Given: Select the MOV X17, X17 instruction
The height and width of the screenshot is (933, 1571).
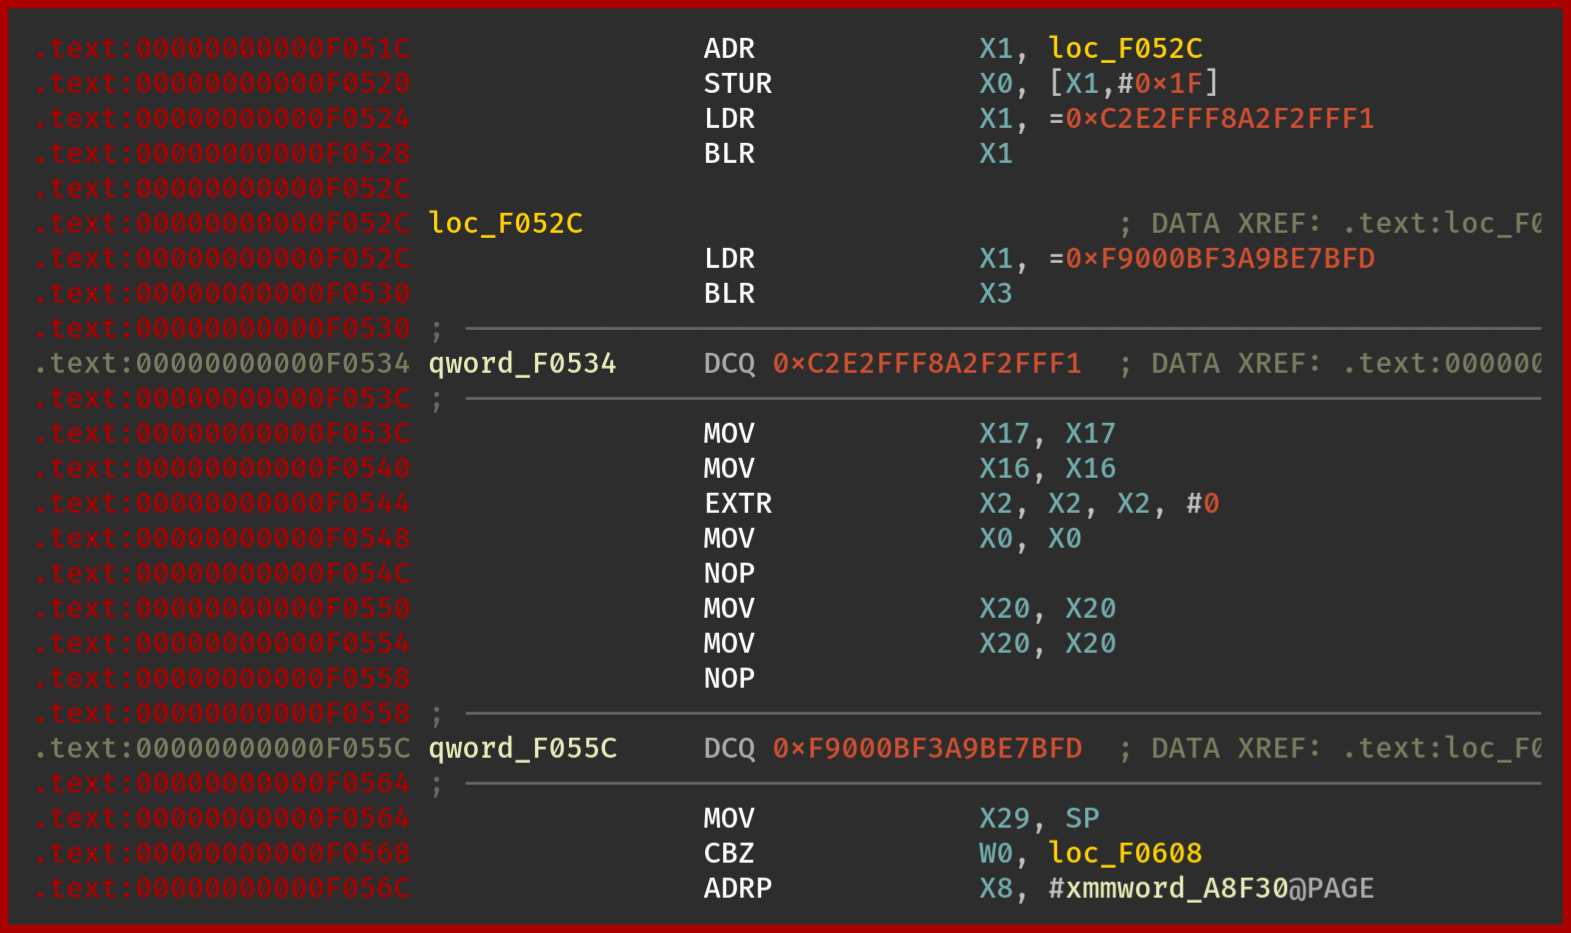Looking at the screenshot, I should (x=910, y=433).
